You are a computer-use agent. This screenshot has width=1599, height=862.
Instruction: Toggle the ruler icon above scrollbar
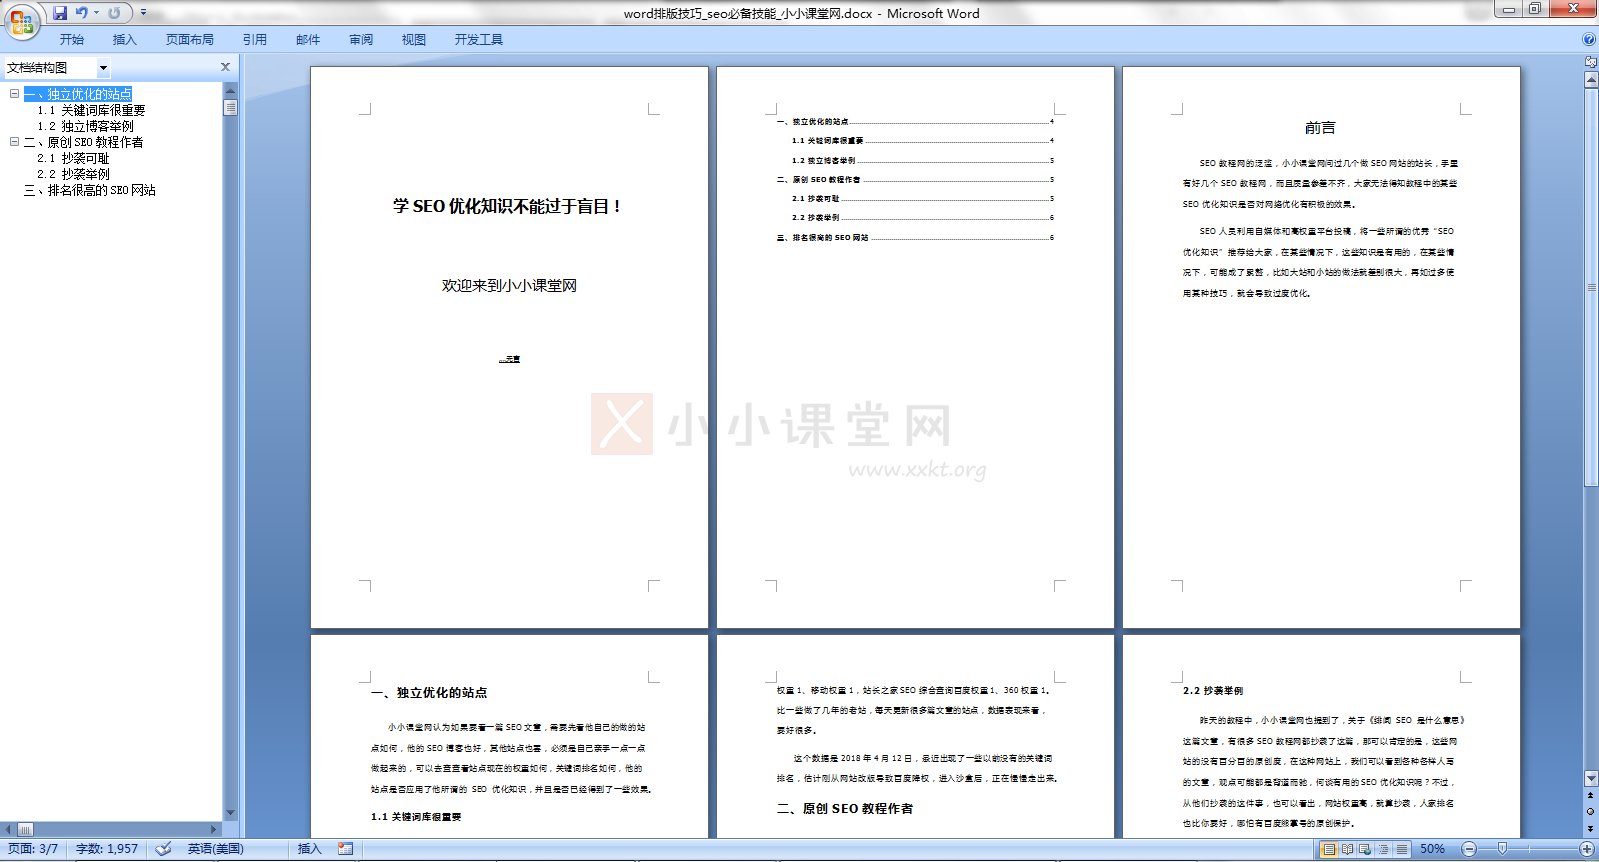pyautogui.click(x=1591, y=62)
